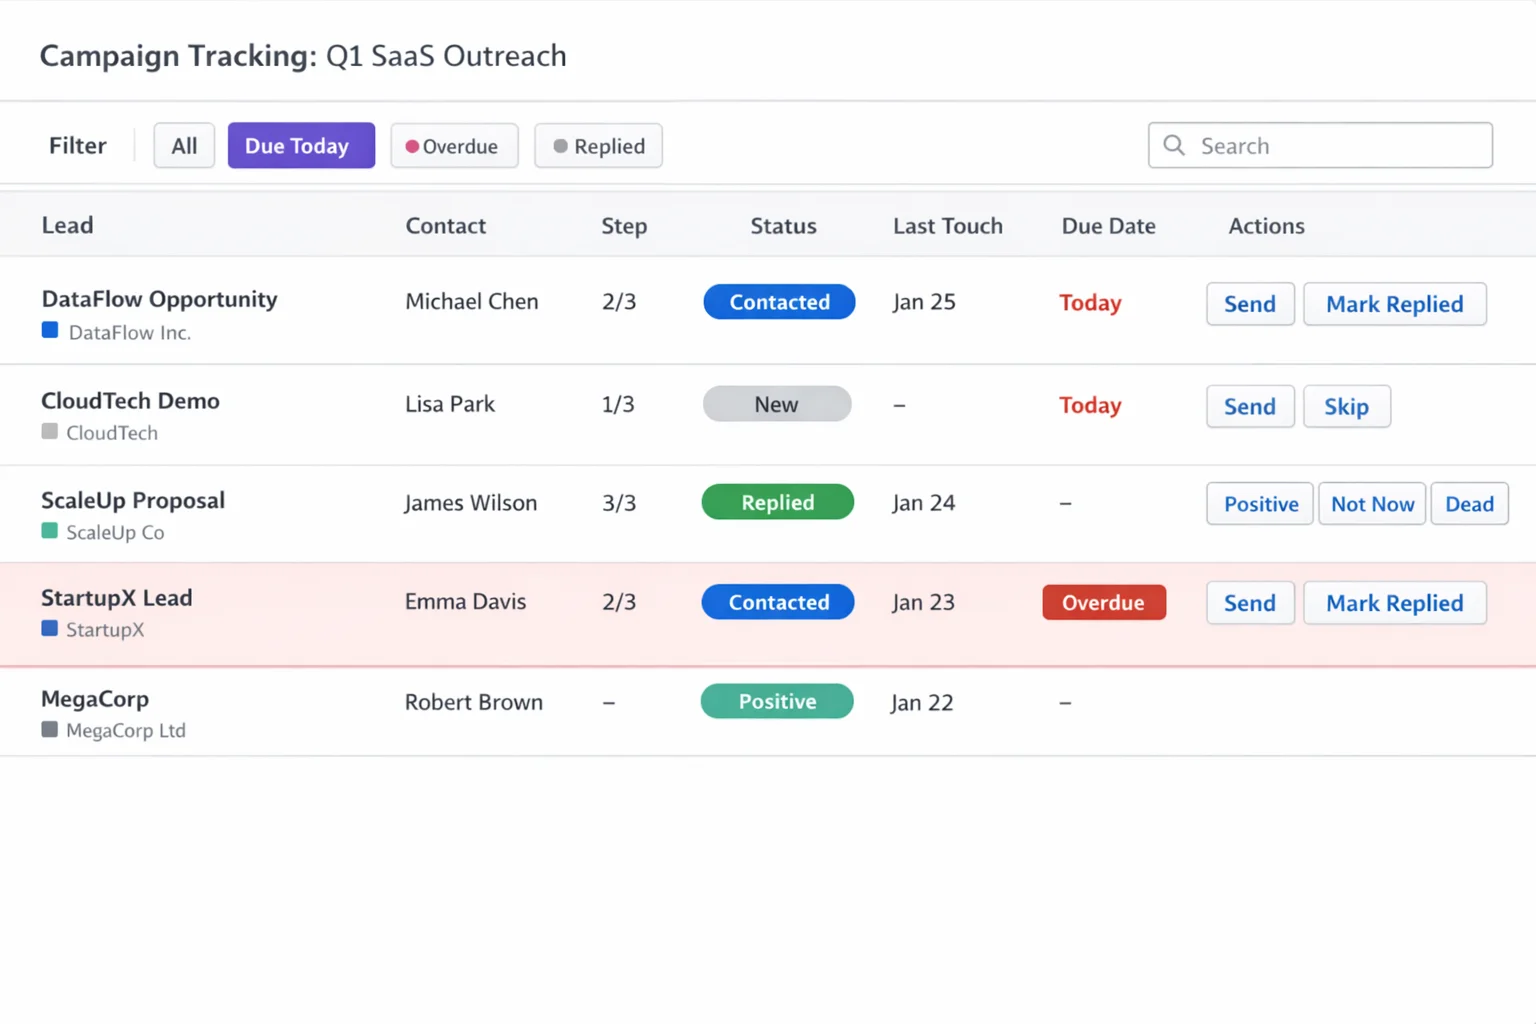
Task: Click the Lead column header
Action: coord(67,225)
